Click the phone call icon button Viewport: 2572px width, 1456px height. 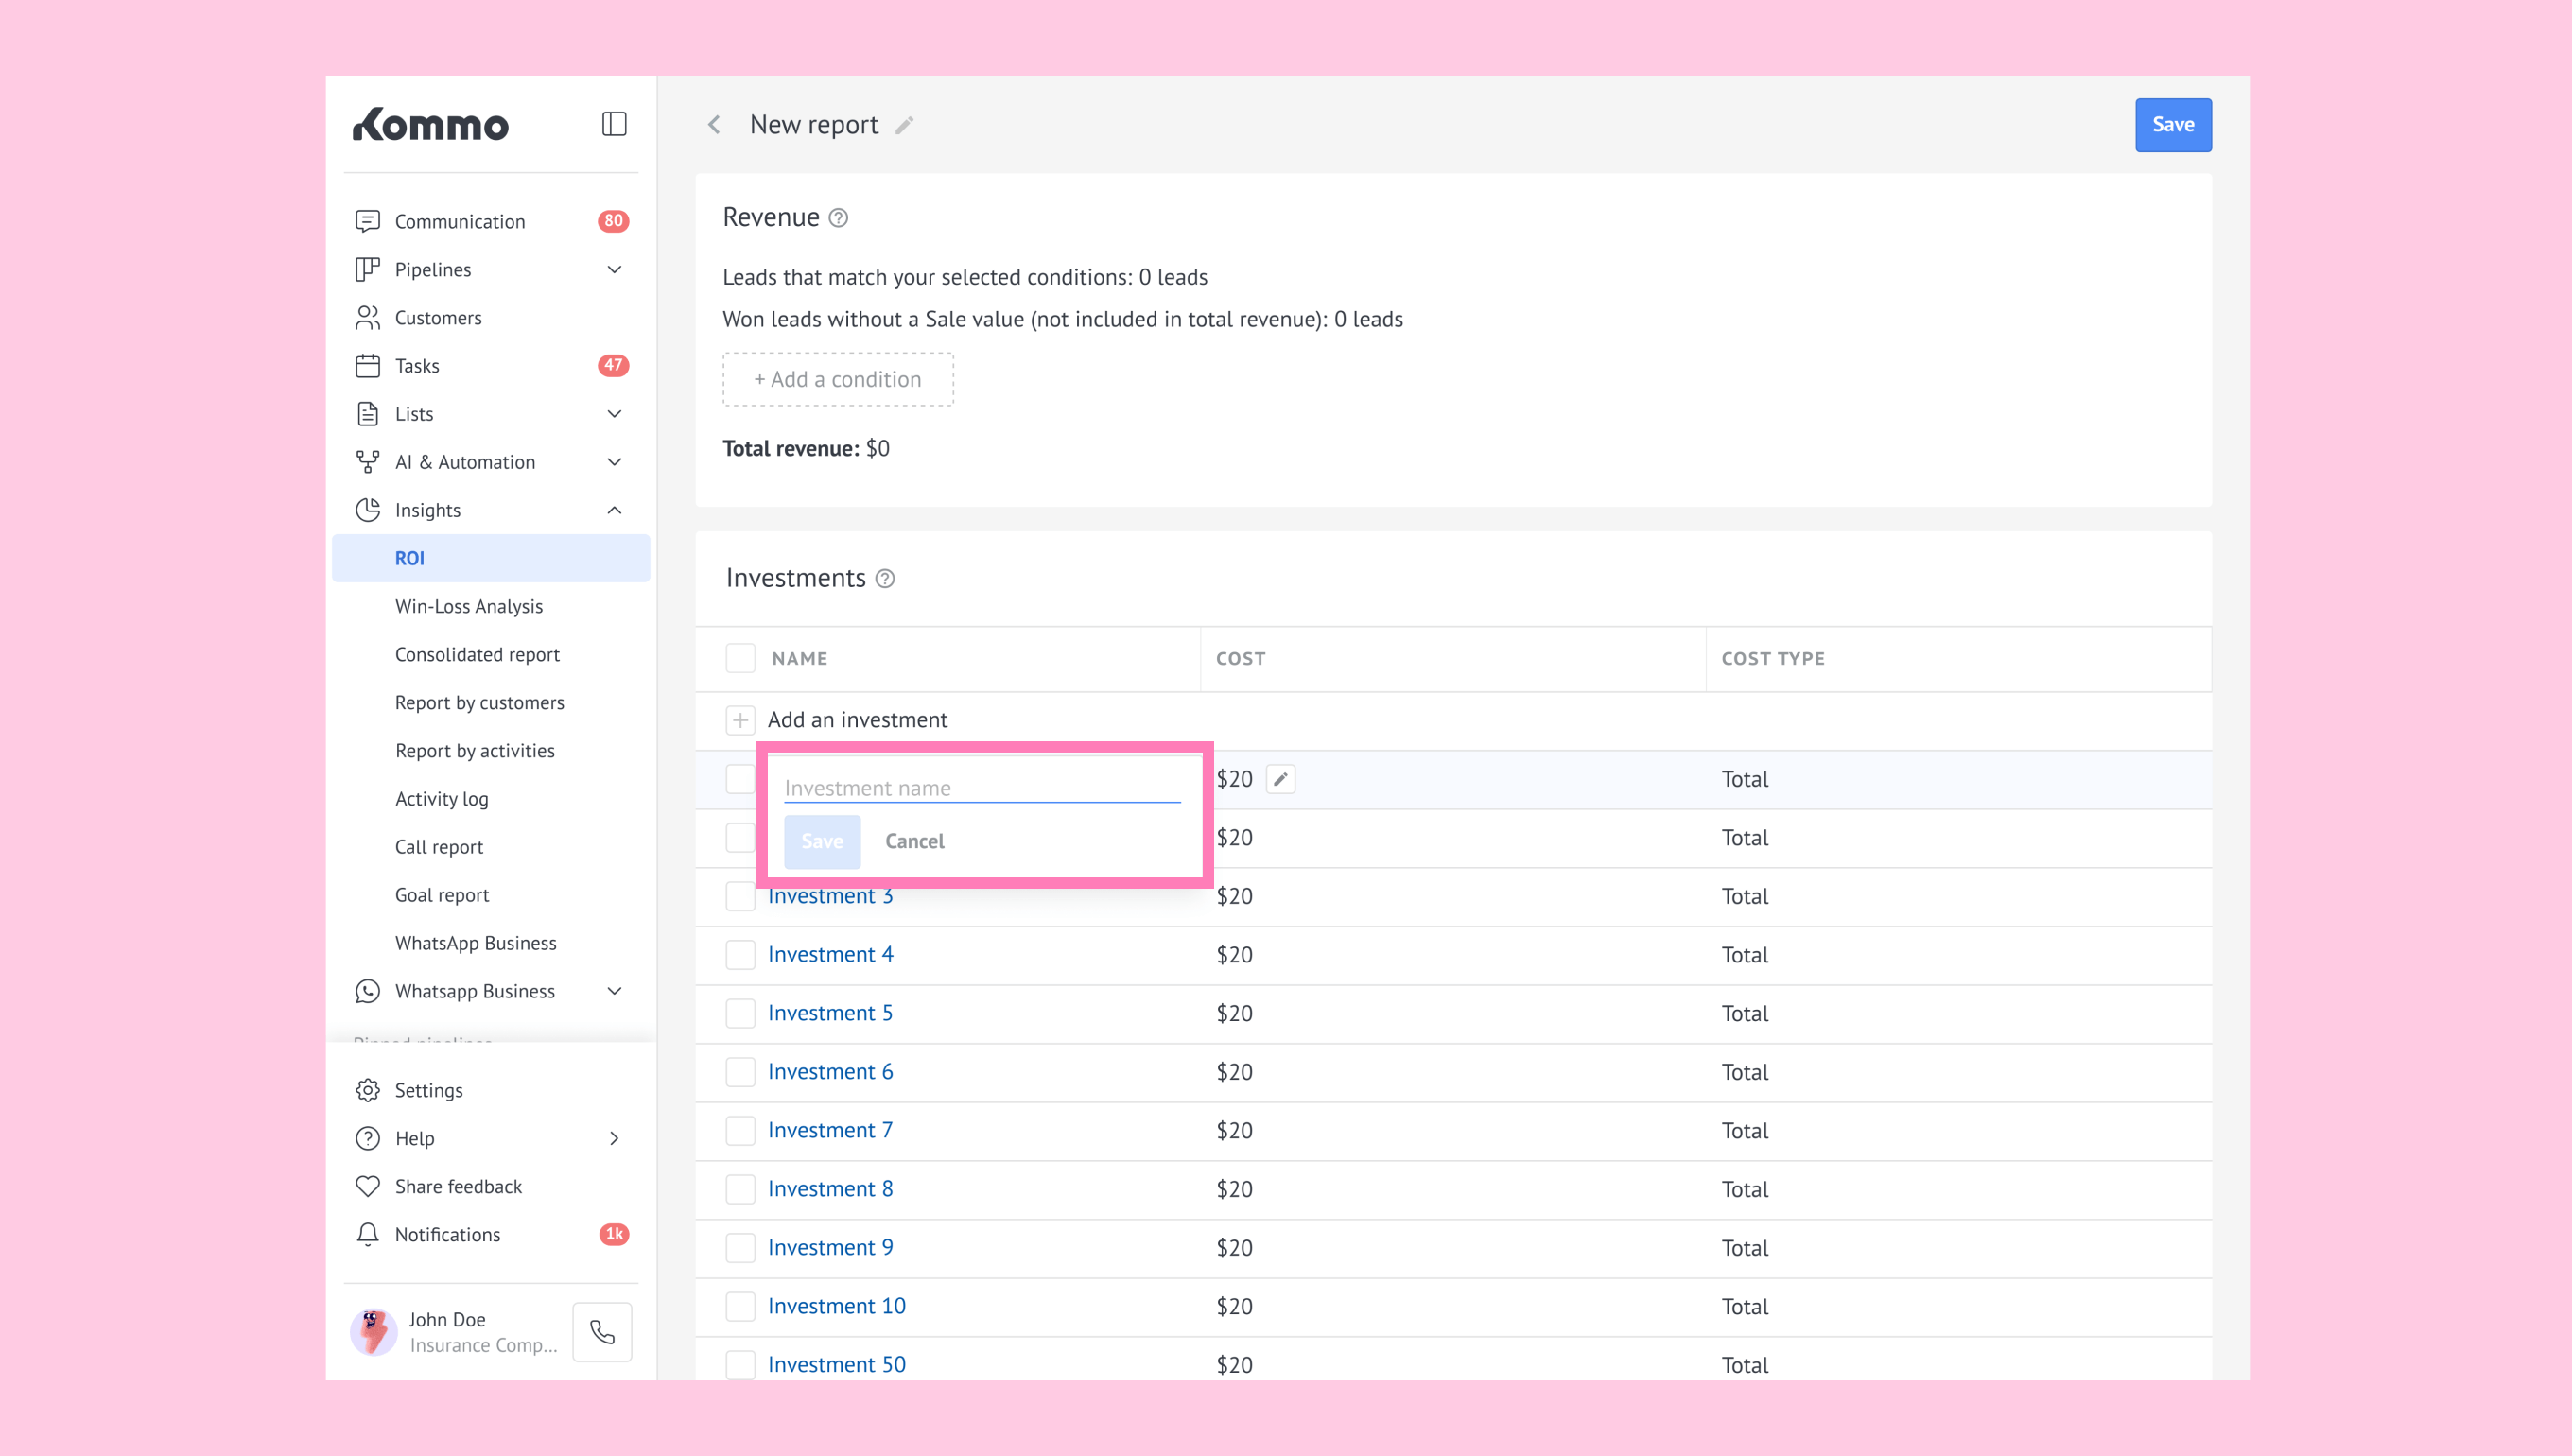coord(602,1332)
